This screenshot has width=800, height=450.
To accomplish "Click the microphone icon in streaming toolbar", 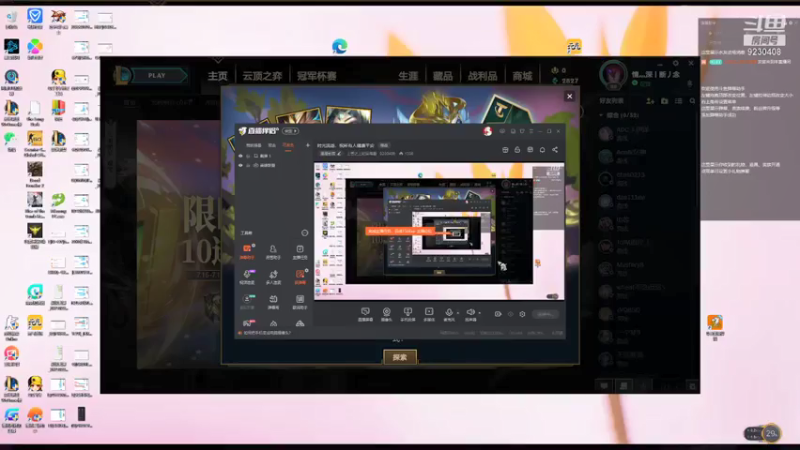I will click(449, 314).
